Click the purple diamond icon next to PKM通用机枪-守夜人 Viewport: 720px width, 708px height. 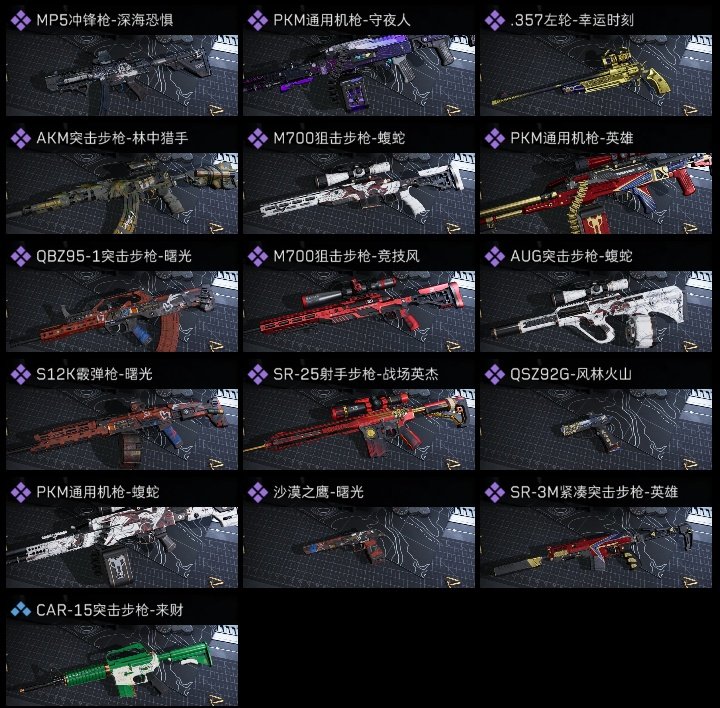[258, 21]
